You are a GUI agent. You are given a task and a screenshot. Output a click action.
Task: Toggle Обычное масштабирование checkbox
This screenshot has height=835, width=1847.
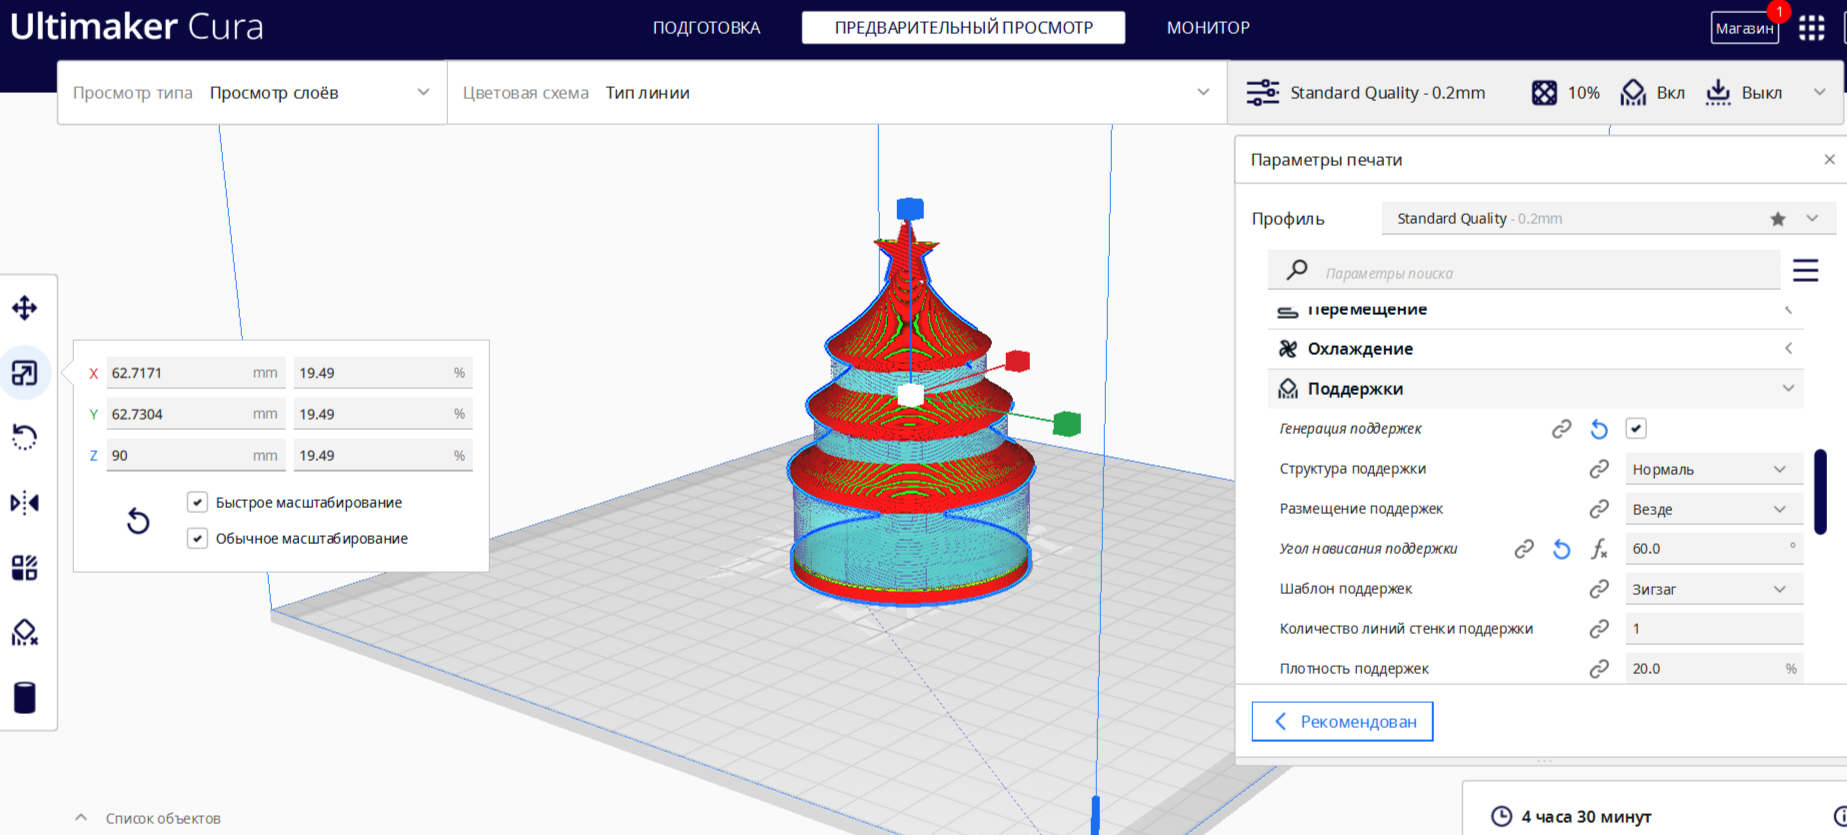197,538
